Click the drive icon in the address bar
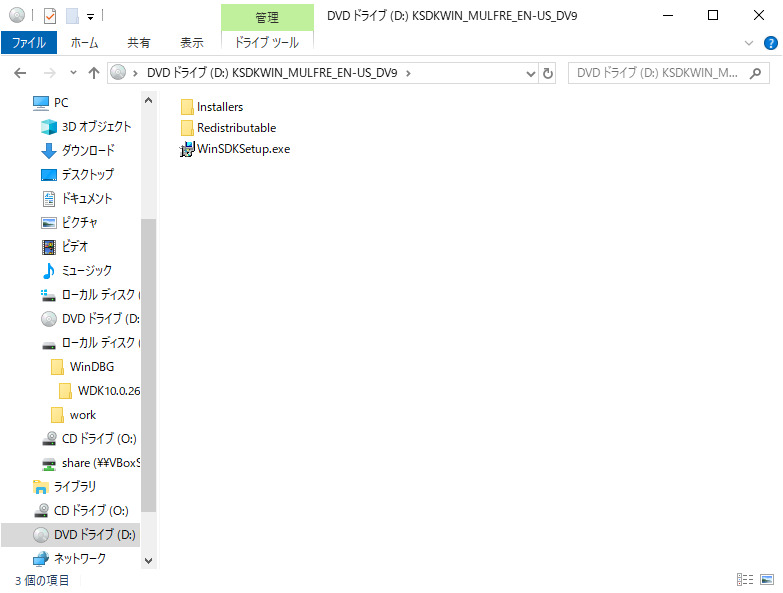Viewport: 783px width, 593px height. pyautogui.click(x=118, y=73)
